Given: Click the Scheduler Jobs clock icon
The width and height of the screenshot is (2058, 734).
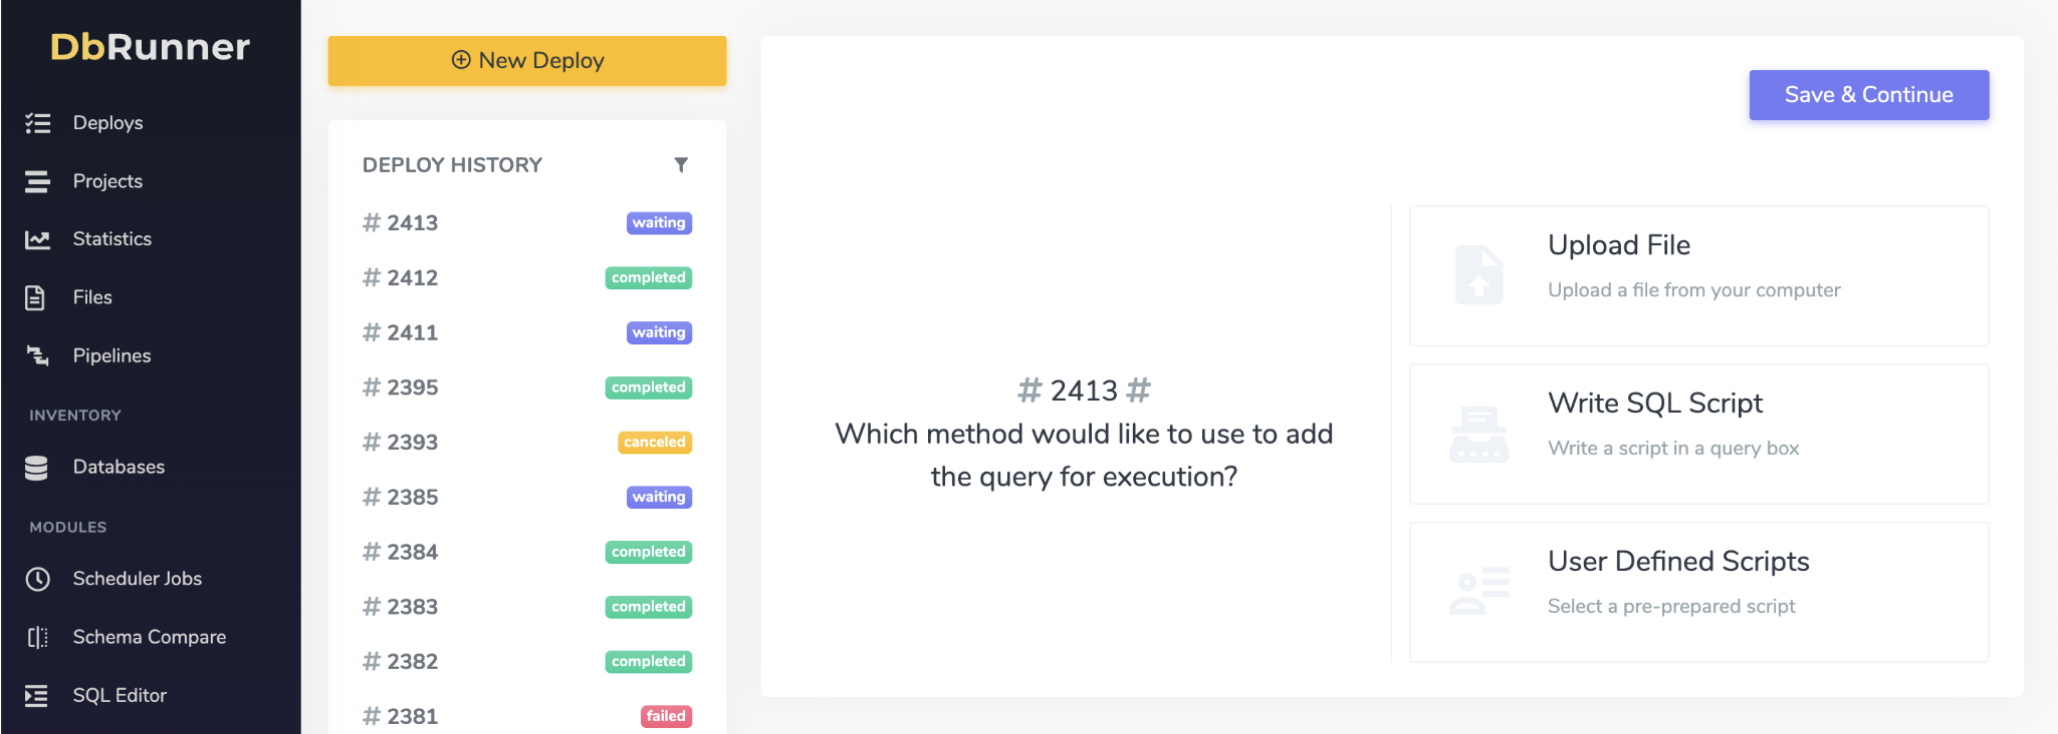Looking at the screenshot, I should point(38,579).
